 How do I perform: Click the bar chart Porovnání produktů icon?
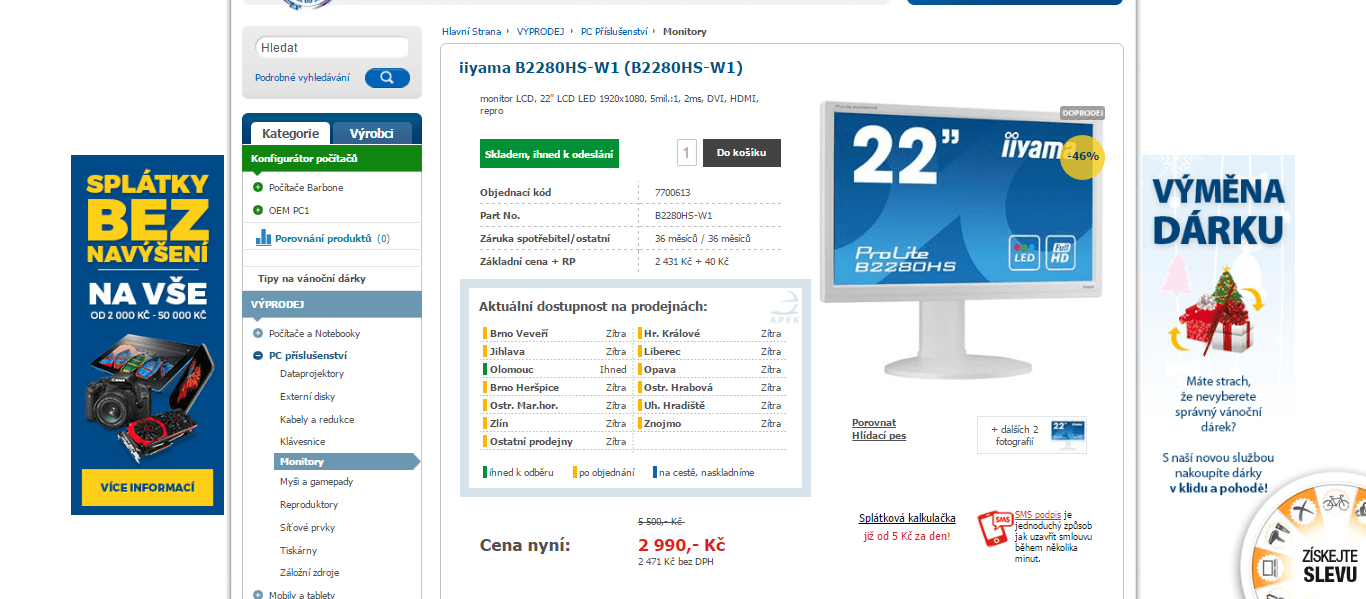pos(264,238)
